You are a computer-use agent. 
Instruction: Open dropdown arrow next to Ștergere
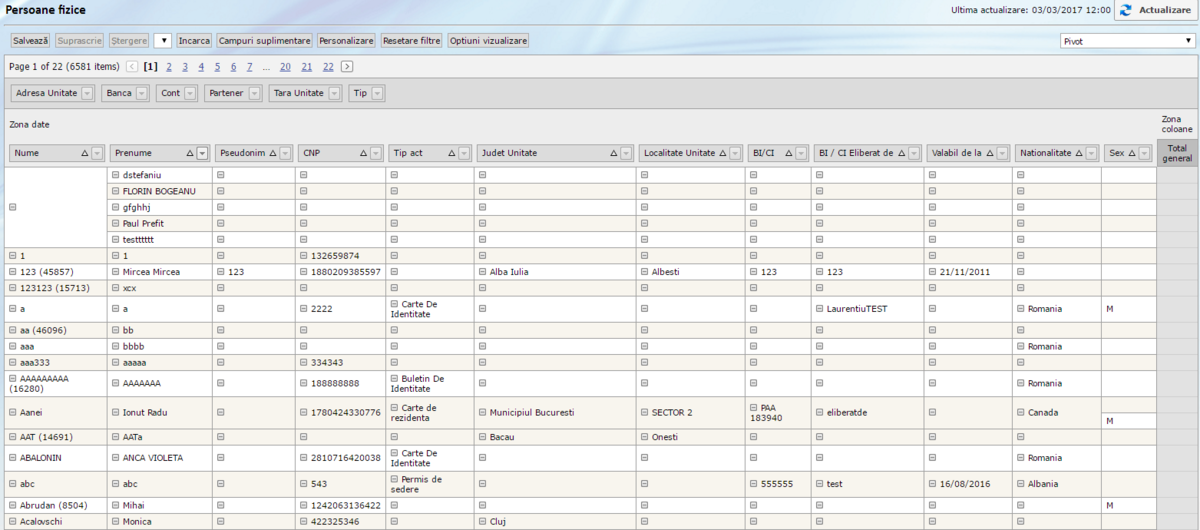163,41
